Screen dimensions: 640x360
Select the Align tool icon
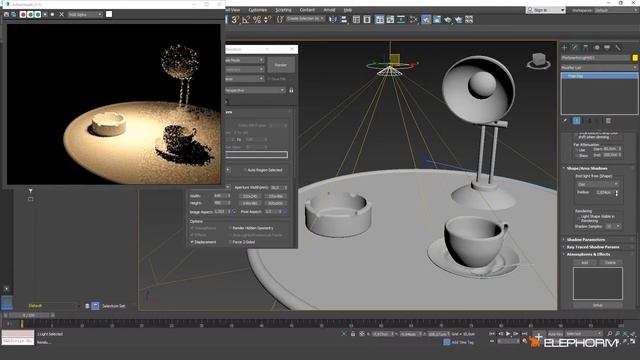tap(344, 19)
